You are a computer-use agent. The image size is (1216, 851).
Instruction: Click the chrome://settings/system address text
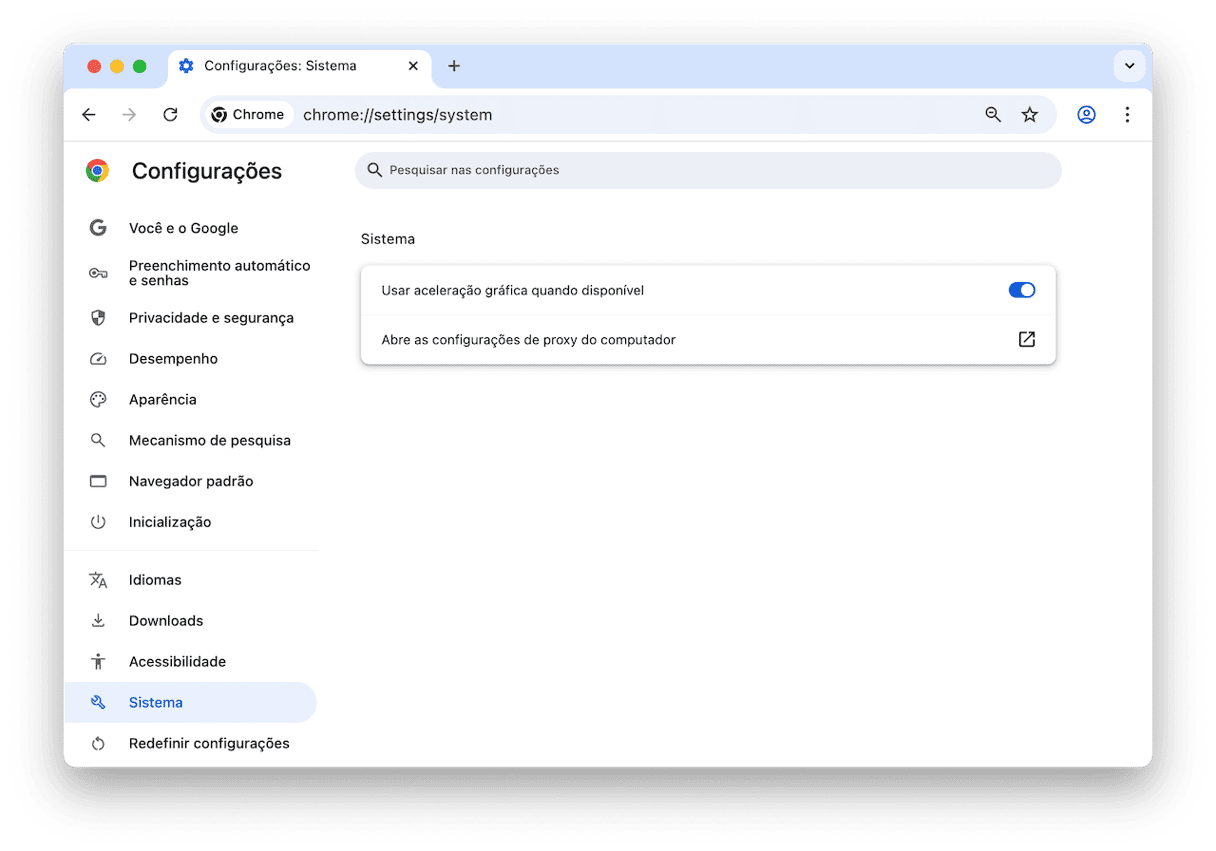tap(397, 115)
